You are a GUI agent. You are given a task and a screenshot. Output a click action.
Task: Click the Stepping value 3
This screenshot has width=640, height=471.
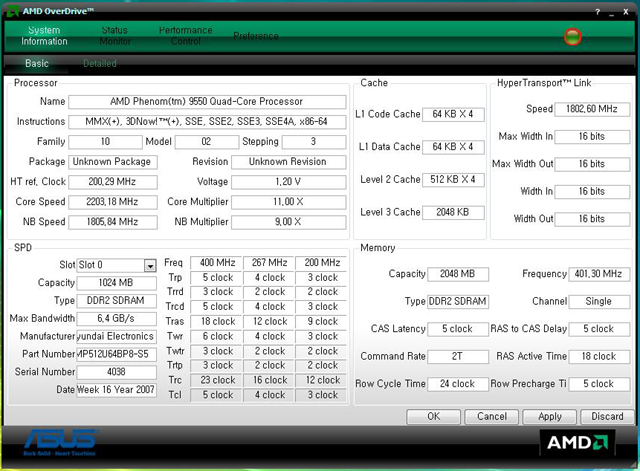314,142
